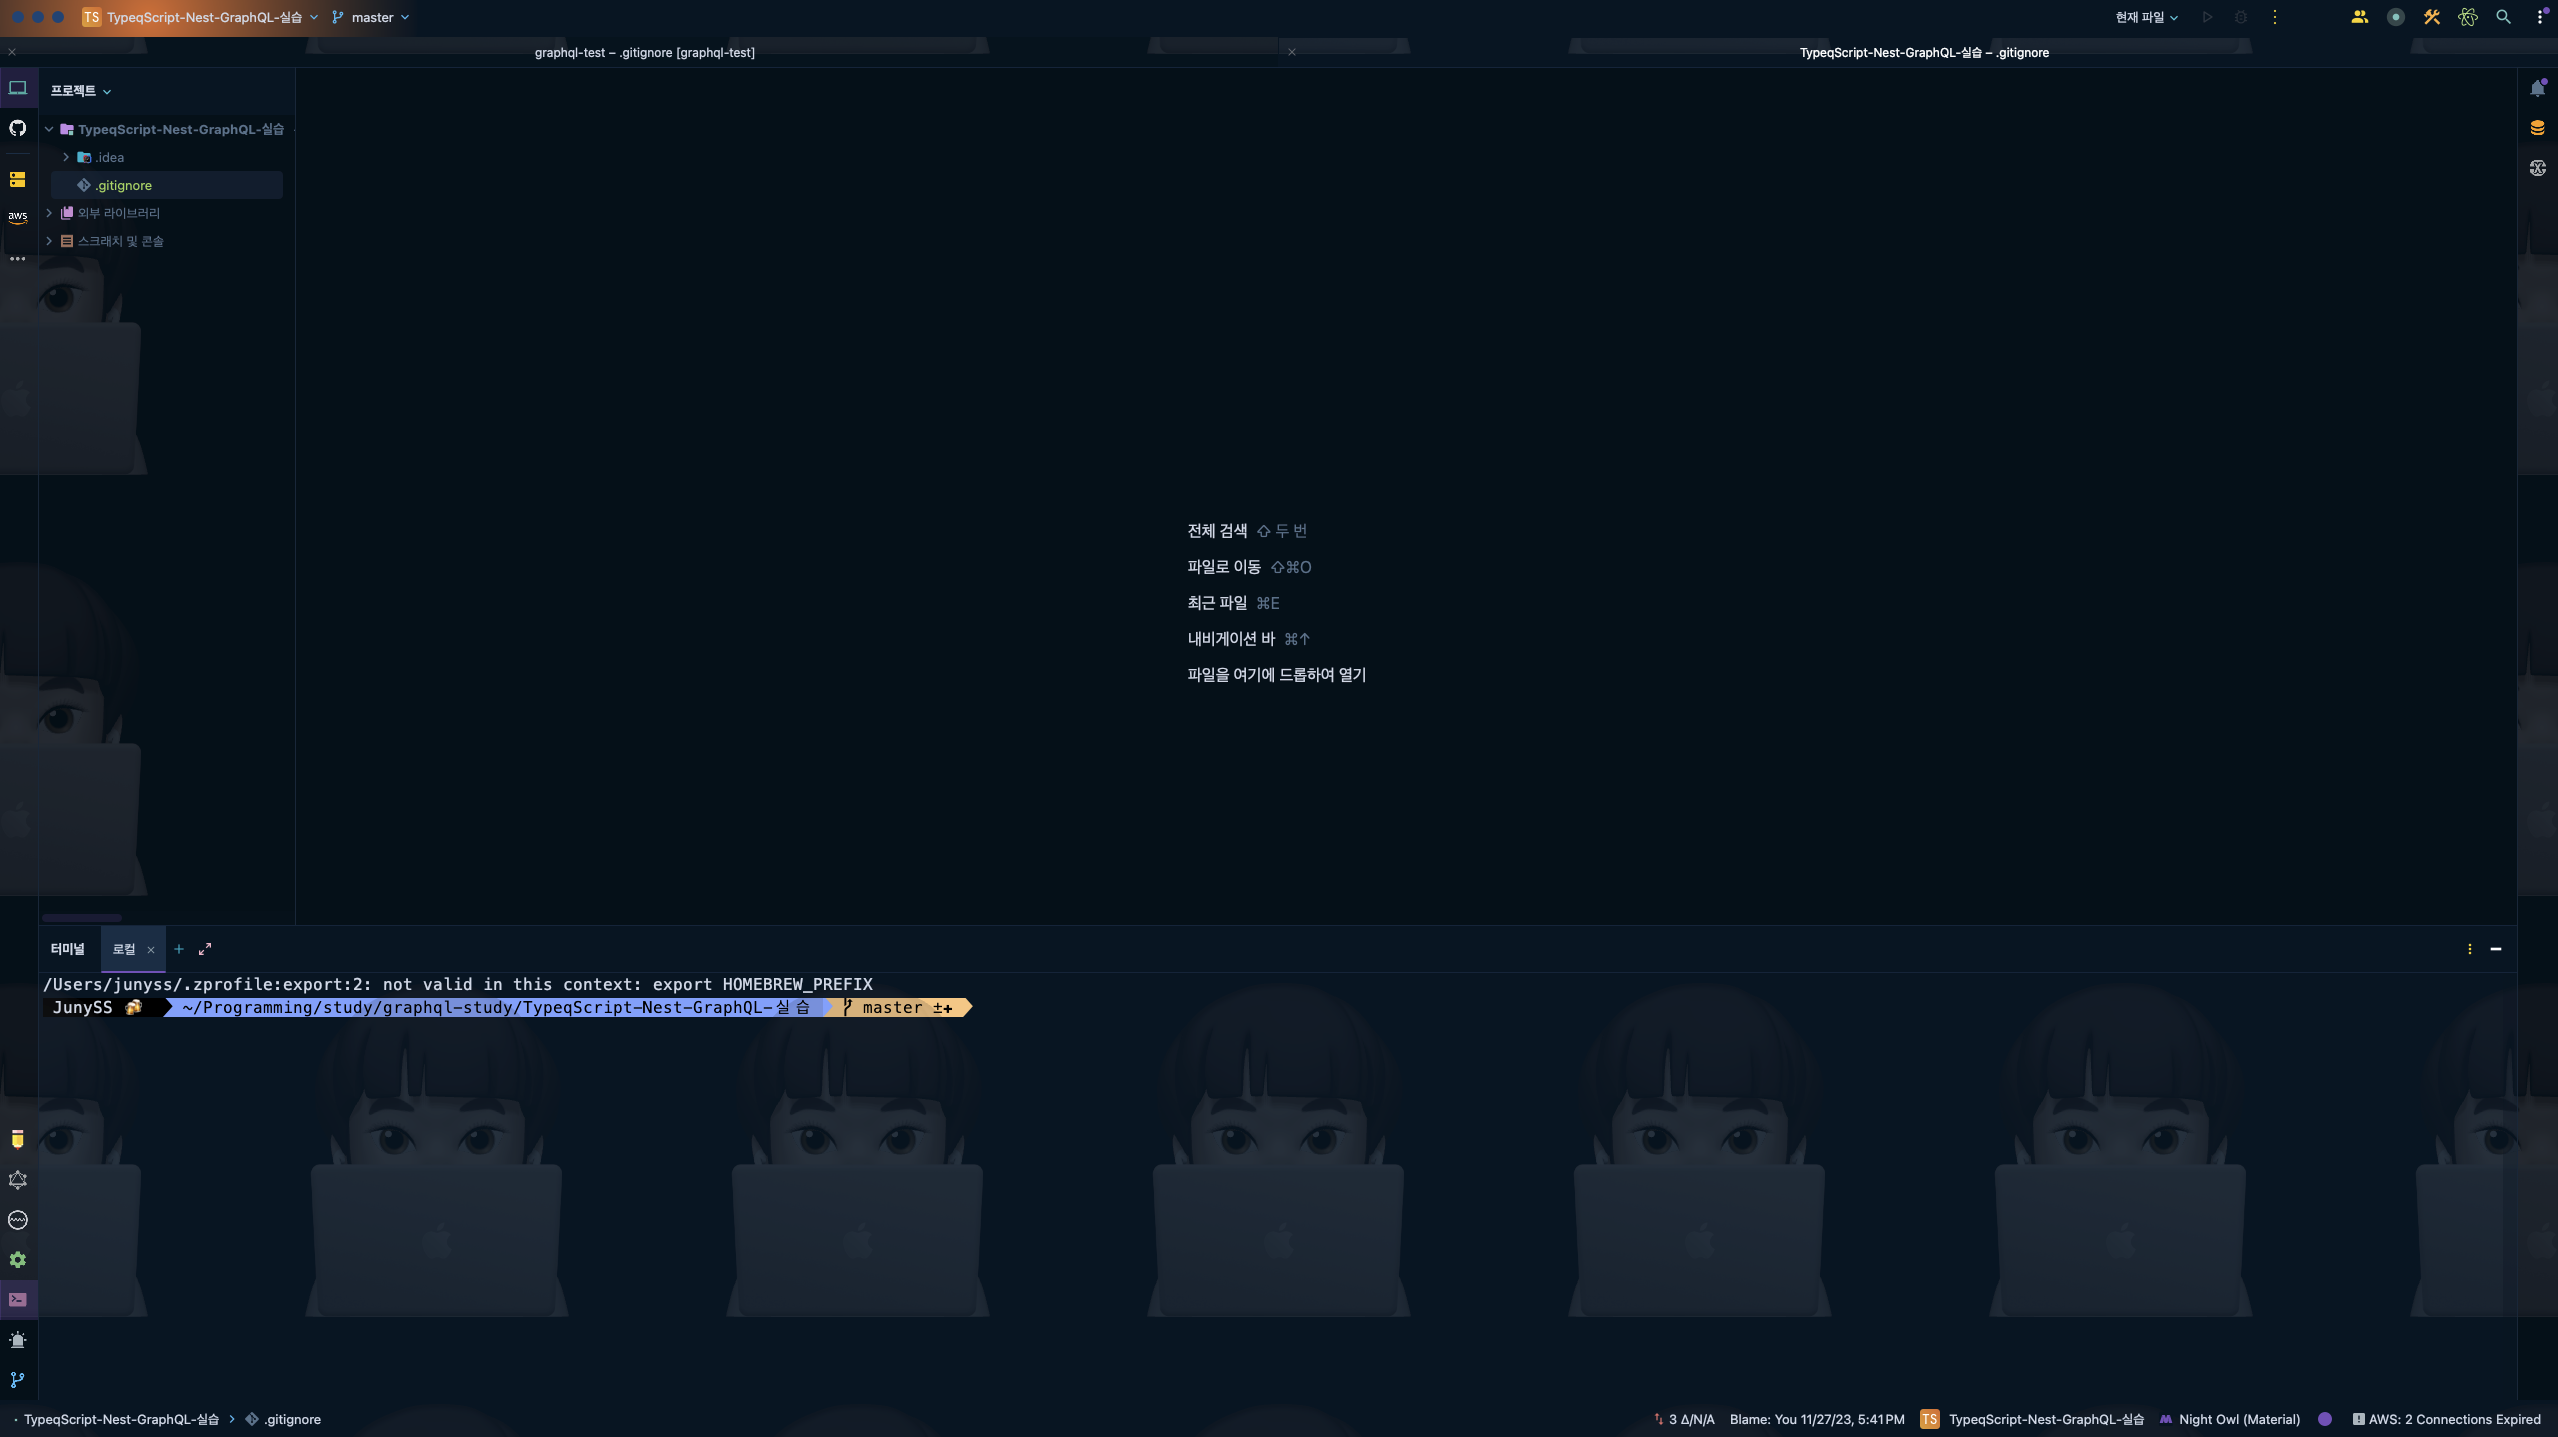The width and height of the screenshot is (2558, 1437).
Task: Open the AWS Toolkit sidebar icon
Action: pos(18,217)
